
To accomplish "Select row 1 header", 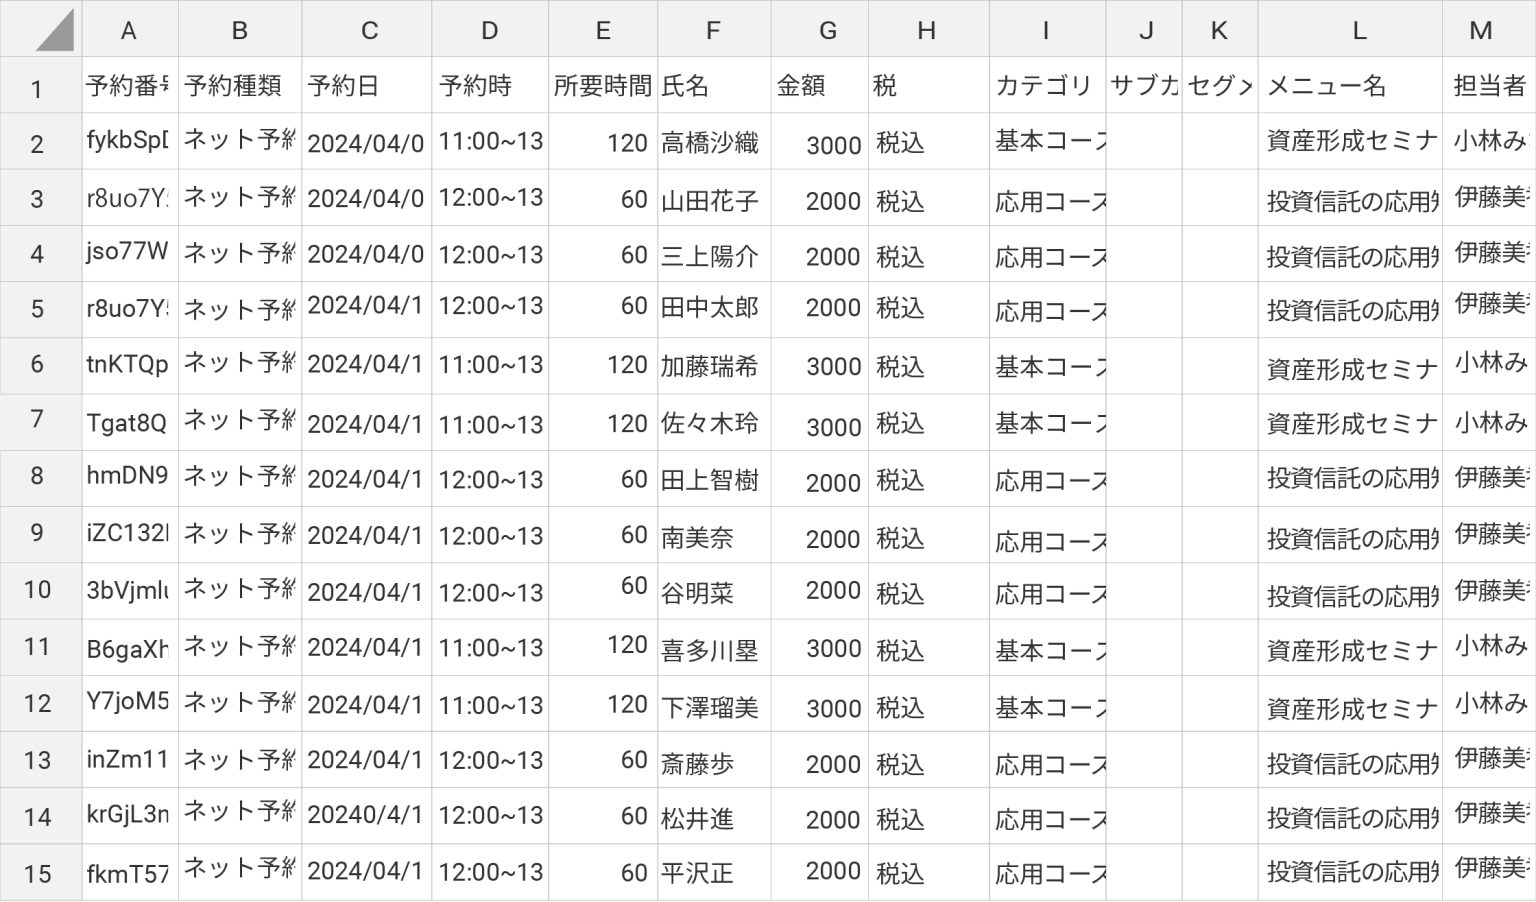I will click(x=37, y=88).
